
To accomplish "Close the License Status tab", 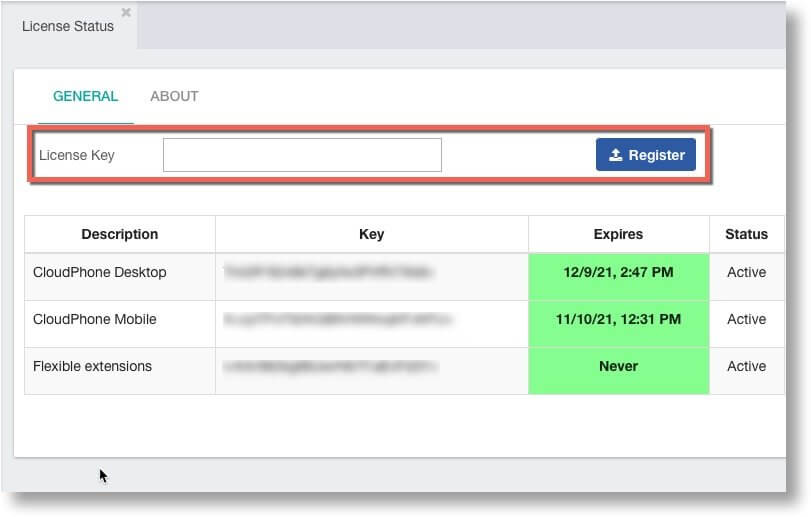I will click(x=126, y=12).
